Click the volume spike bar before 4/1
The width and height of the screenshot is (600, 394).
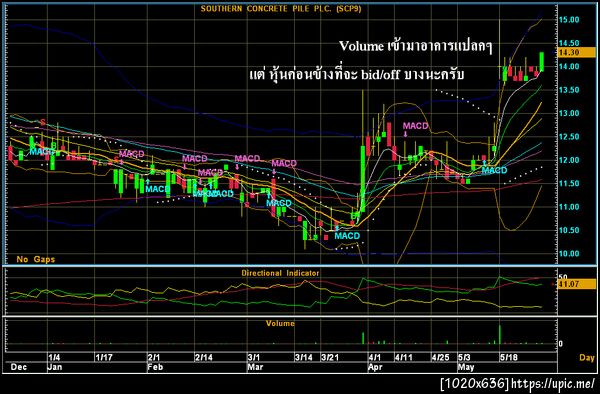tap(363, 338)
